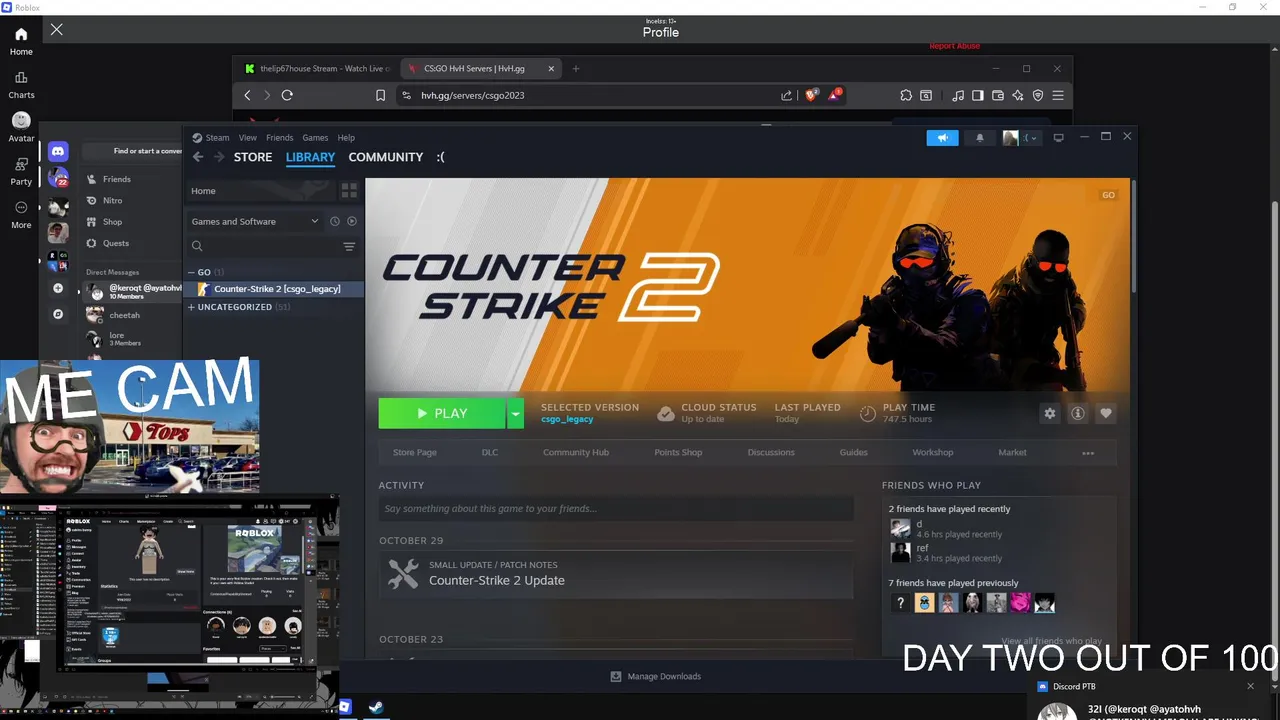This screenshot has width=1280, height=720.
Task: Open Roblox Charts page
Action: pyautogui.click(x=21, y=85)
